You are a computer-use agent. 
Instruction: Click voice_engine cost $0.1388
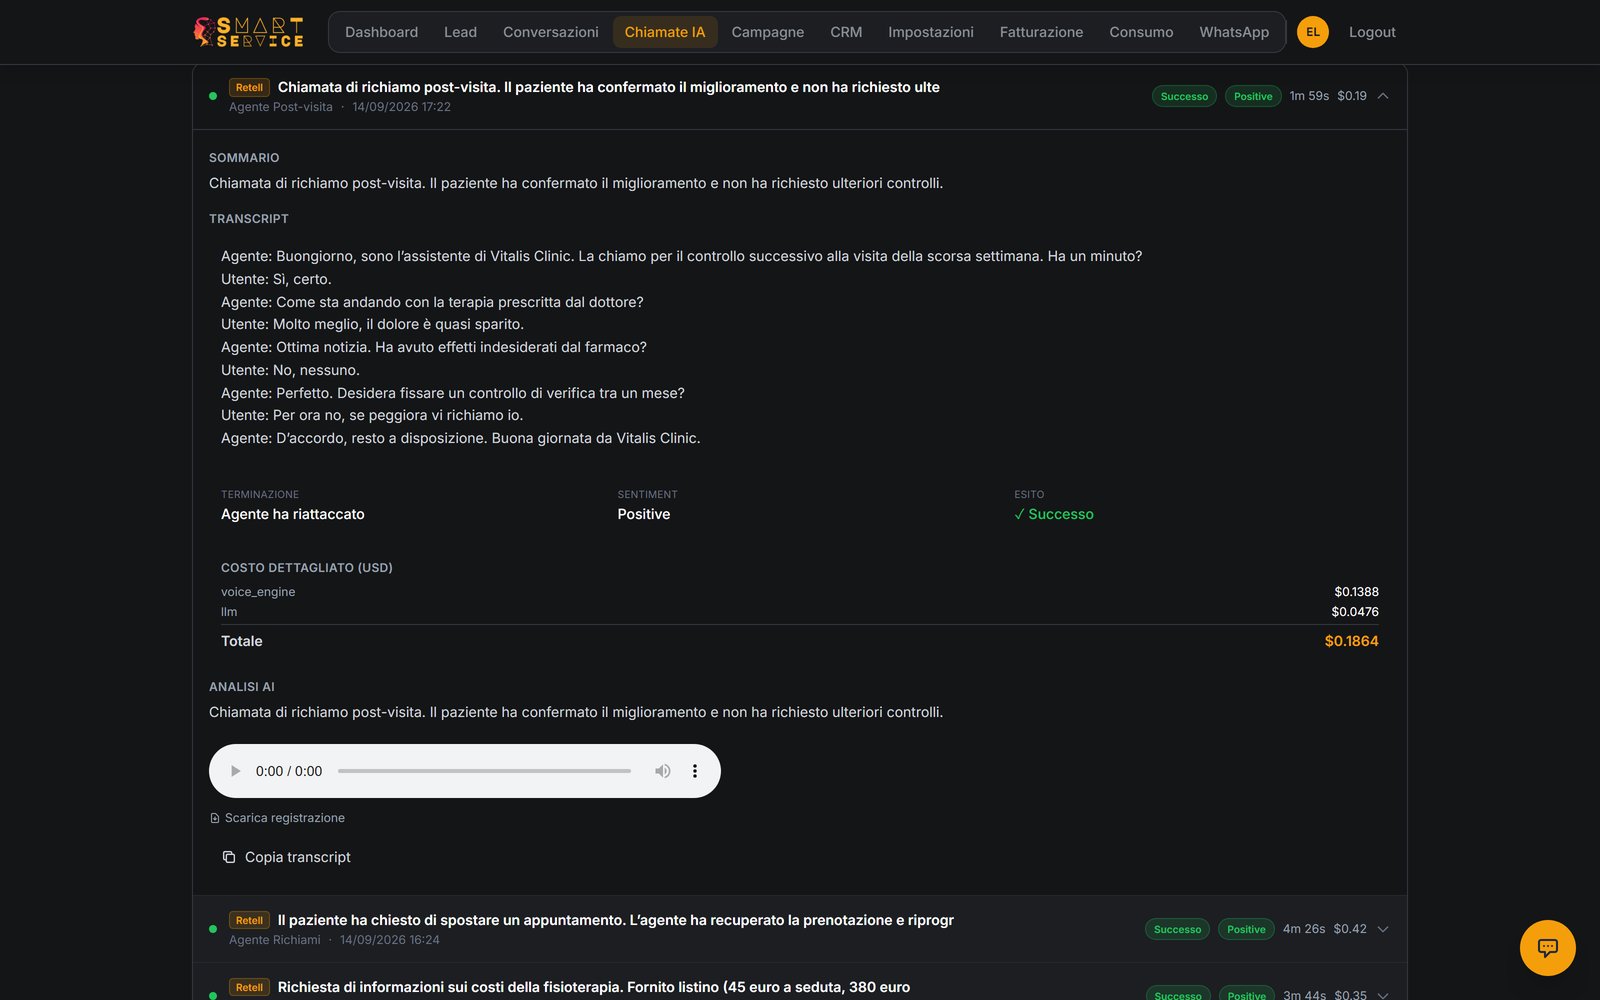(x=1356, y=592)
